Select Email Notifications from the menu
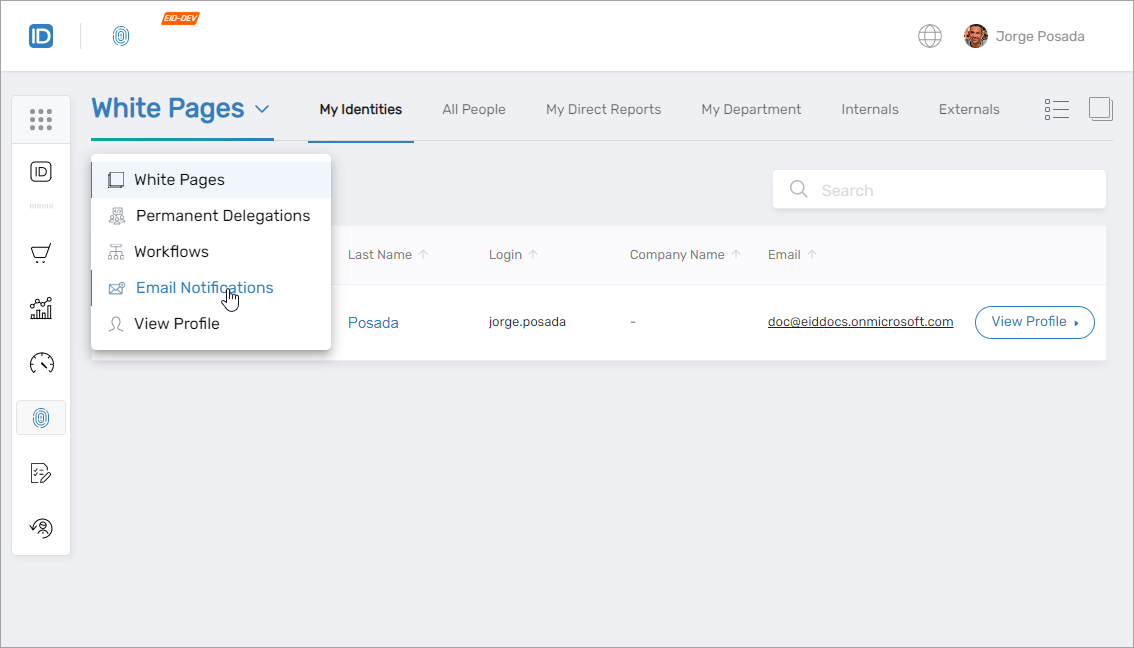Image resolution: width=1134 pixels, height=648 pixels. 204,287
